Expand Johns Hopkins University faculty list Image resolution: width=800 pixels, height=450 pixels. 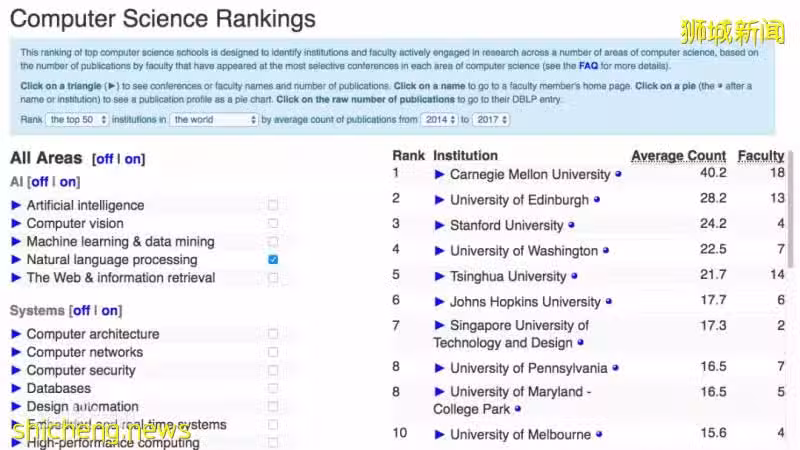[x=439, y=302]
